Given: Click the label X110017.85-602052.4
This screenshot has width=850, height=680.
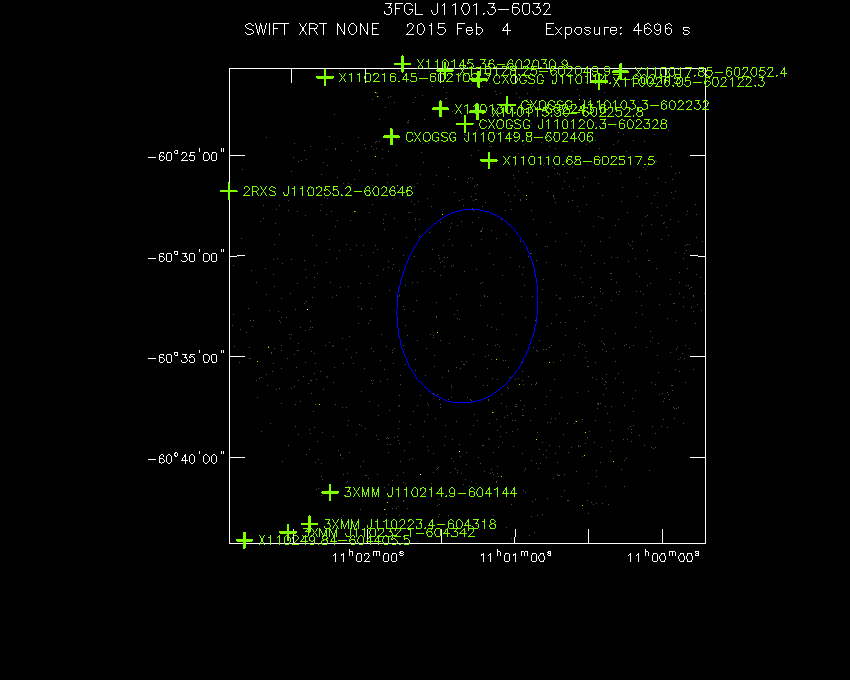Looking at the screenshot, I should [x=711, y=72].
